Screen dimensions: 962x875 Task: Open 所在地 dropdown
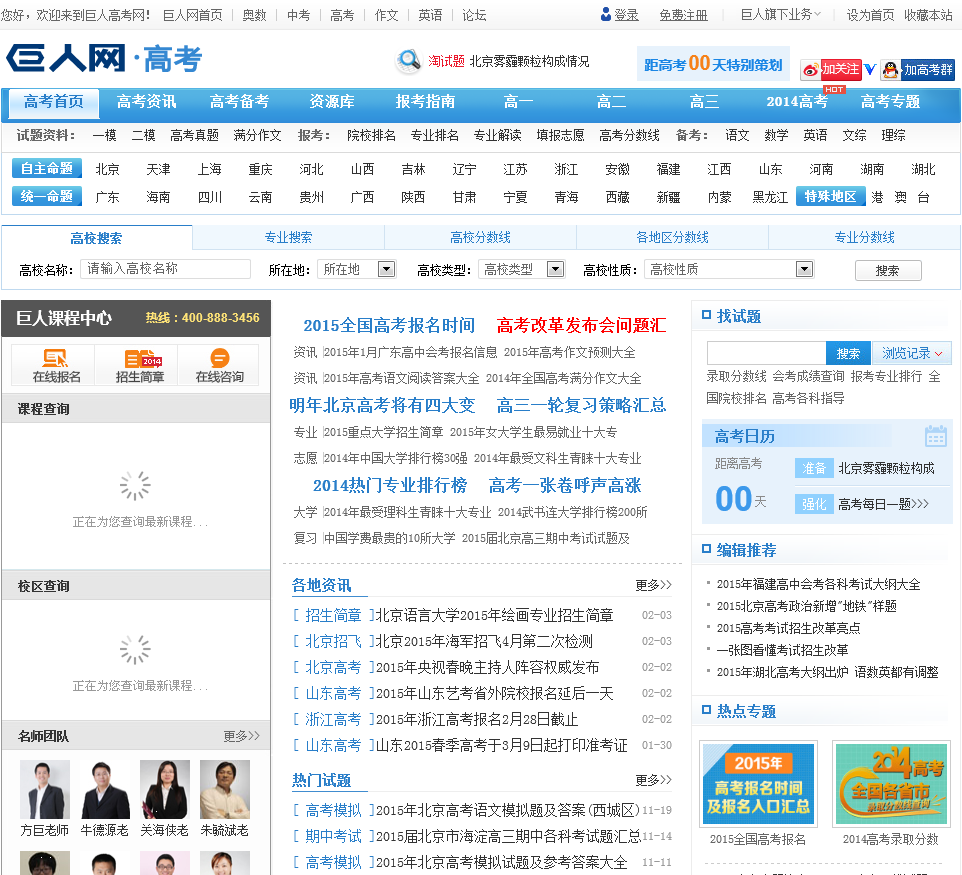coord(356,269)
